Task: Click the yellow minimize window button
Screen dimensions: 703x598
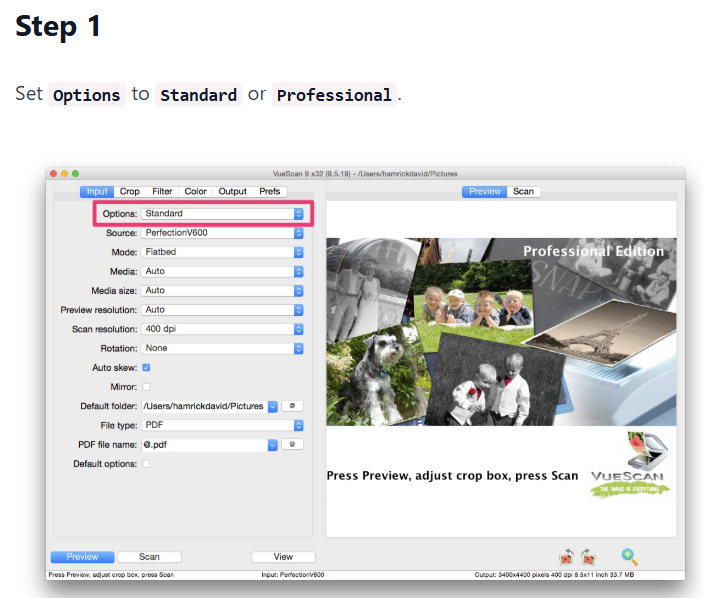Action: click(65, 173)
